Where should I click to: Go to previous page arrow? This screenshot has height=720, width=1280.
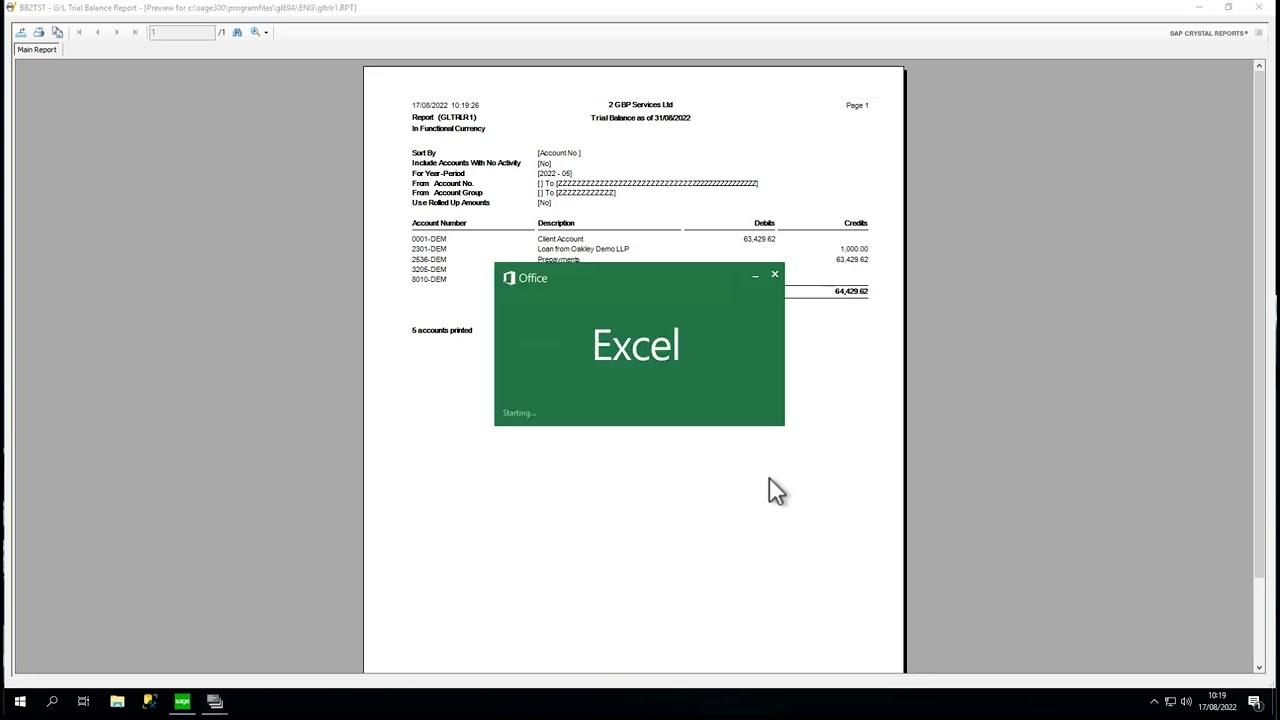[97, 32]
